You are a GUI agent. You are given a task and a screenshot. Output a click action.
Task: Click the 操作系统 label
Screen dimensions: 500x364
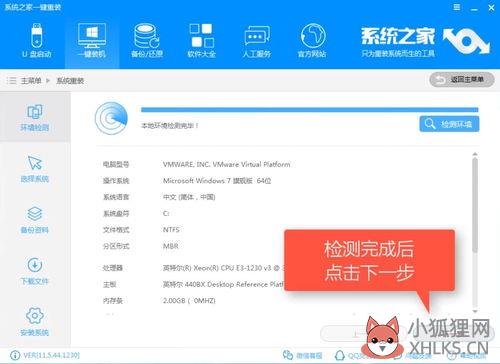point(116,181)
